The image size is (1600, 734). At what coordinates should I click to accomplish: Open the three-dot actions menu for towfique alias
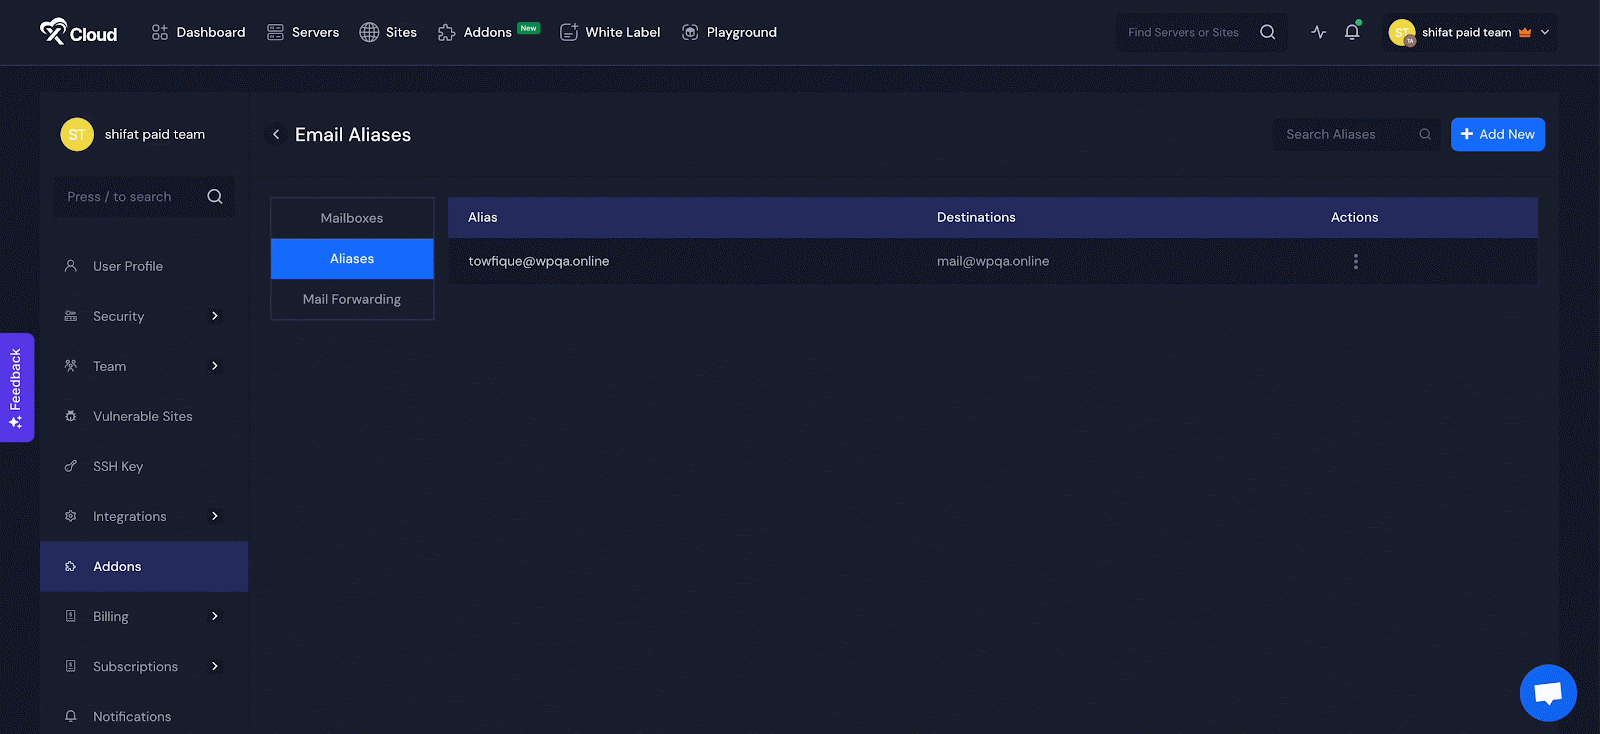(x=1355, y=261)
